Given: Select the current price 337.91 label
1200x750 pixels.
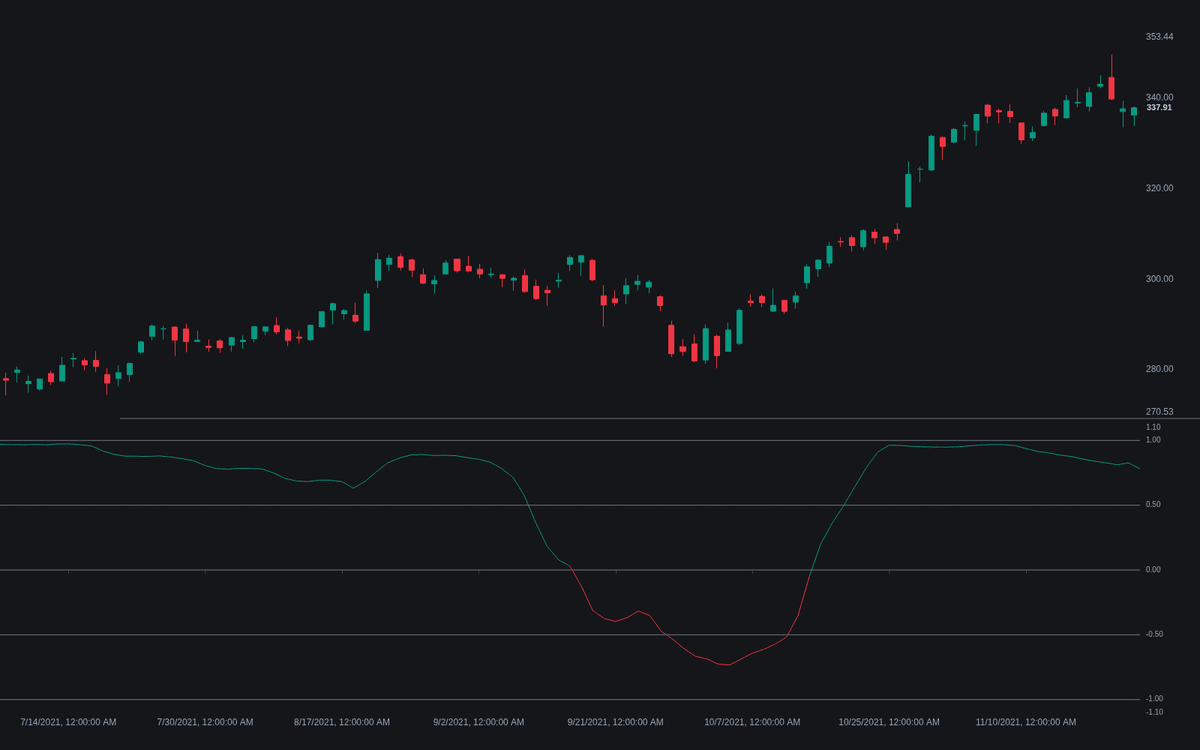Looking at the screenshot, I should coord(1159,107).
